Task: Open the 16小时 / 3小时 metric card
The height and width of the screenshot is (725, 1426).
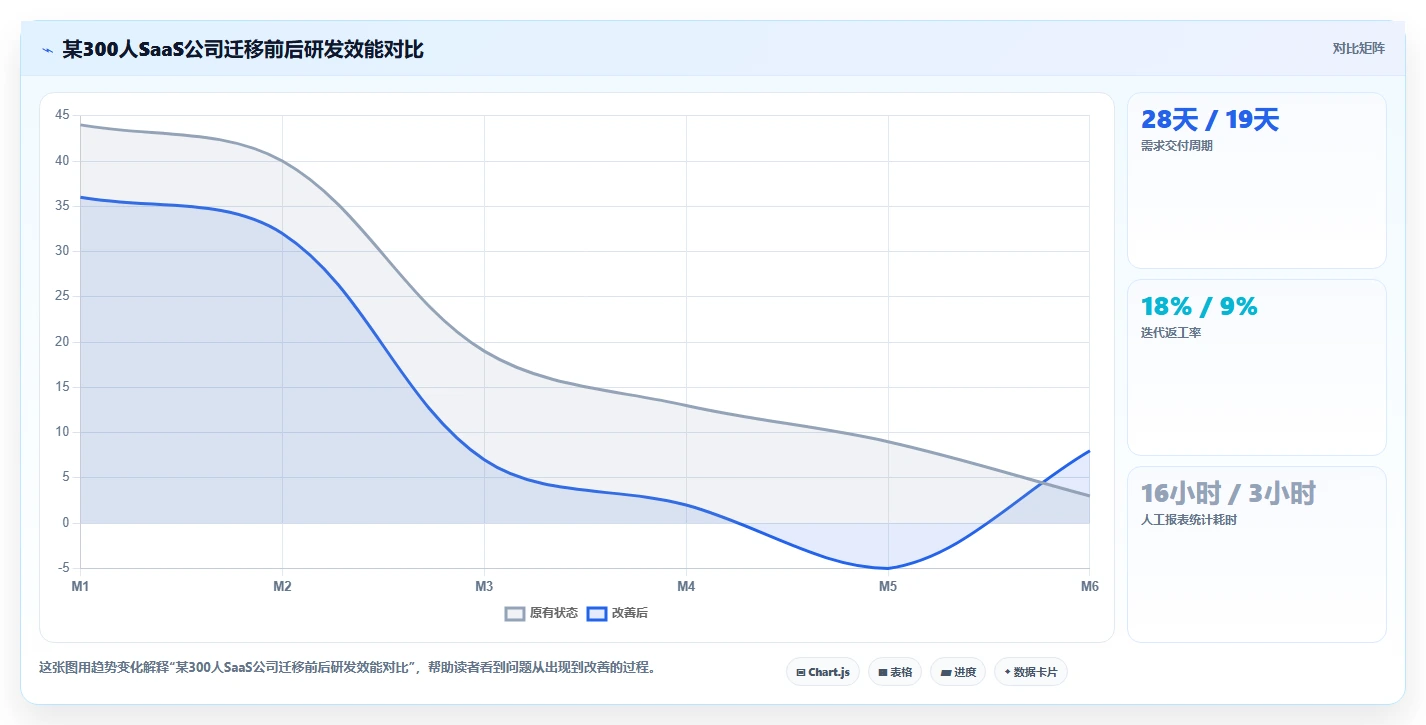Action: [x=1257, y=555]
